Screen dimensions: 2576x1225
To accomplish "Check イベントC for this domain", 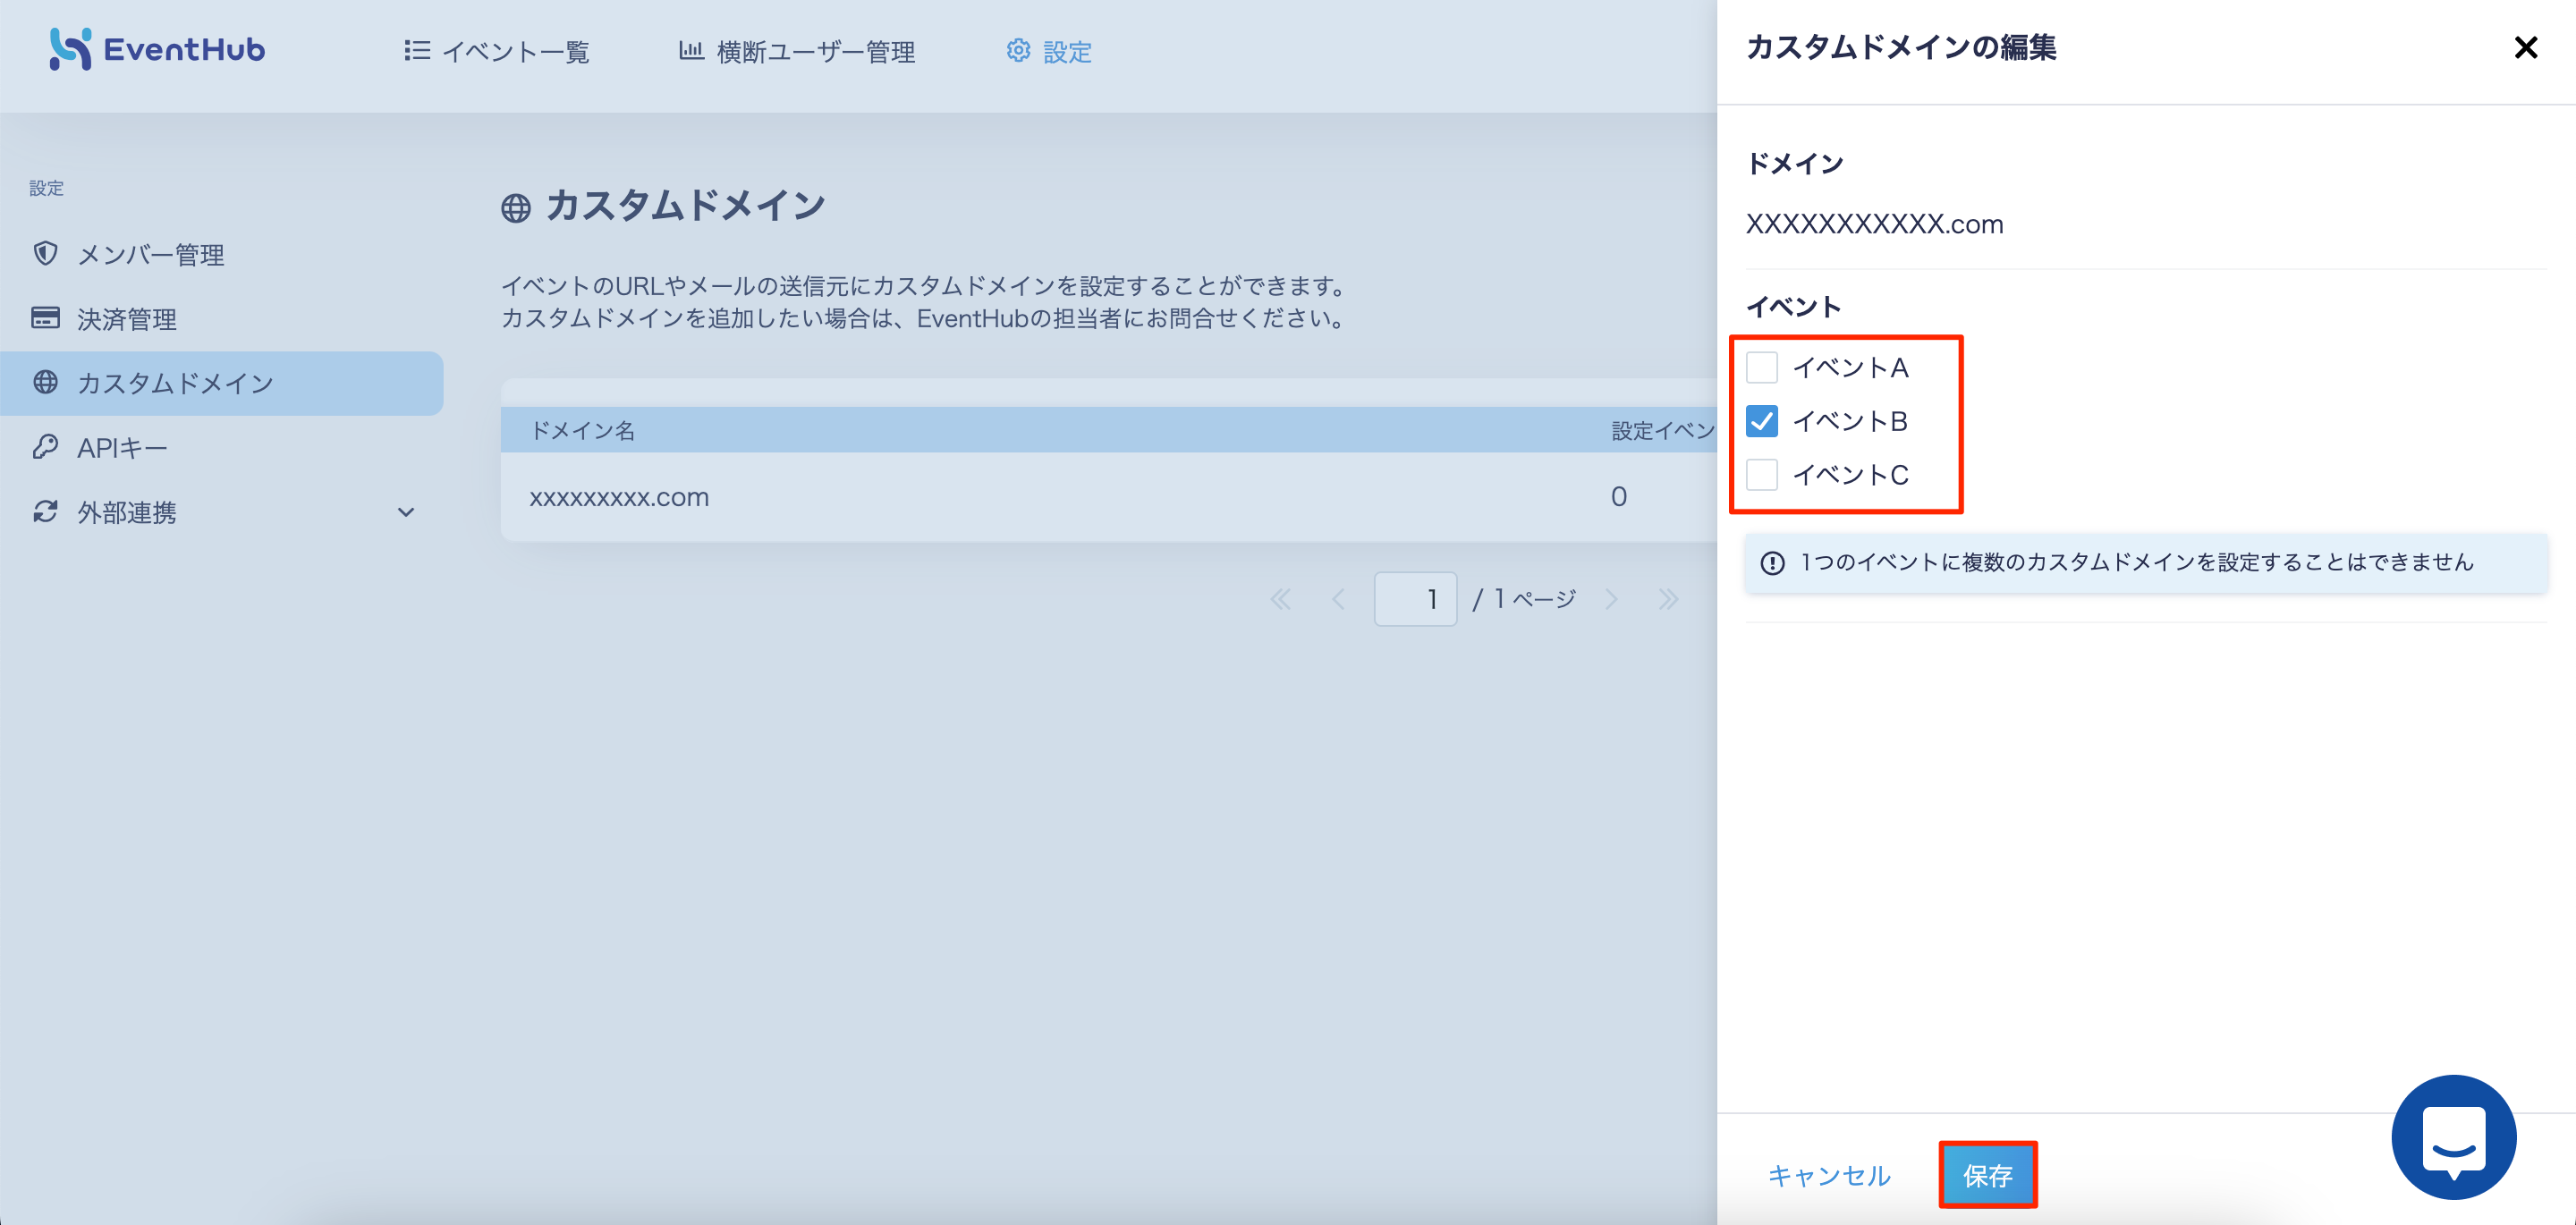I will pyautogui.click(x=1761, y=475).
